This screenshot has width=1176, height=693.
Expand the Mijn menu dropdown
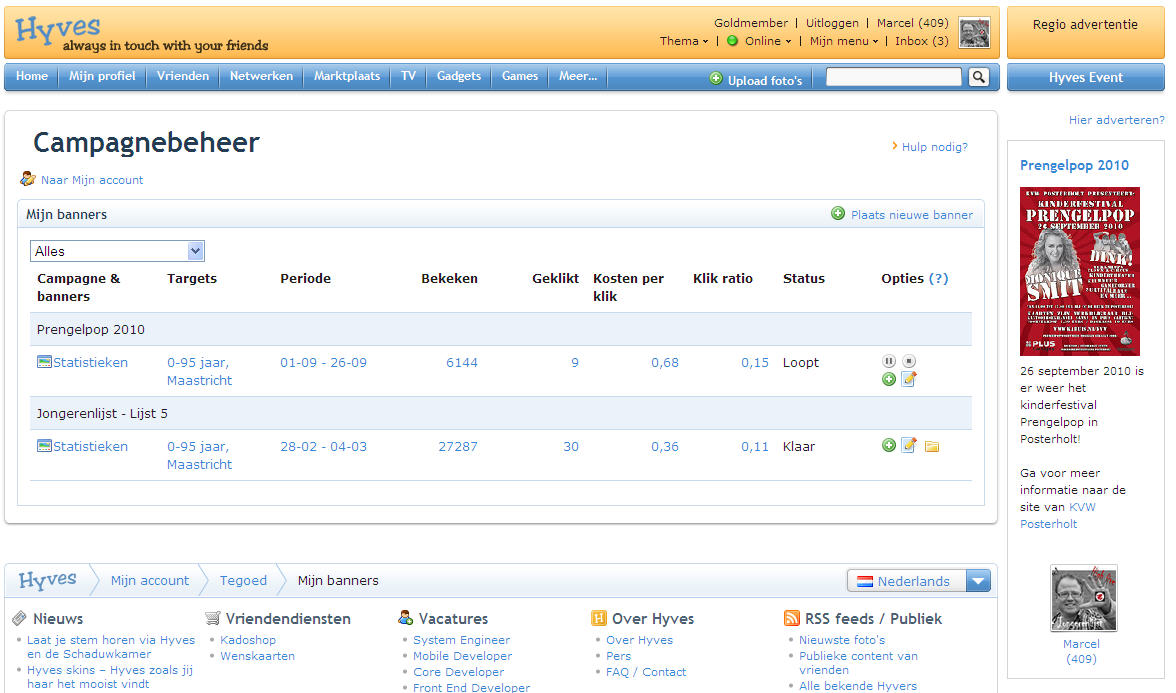coord(843,41)
